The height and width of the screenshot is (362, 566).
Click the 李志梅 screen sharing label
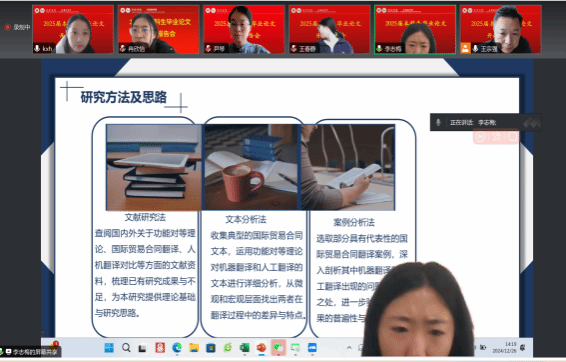[x=31, y=352]
